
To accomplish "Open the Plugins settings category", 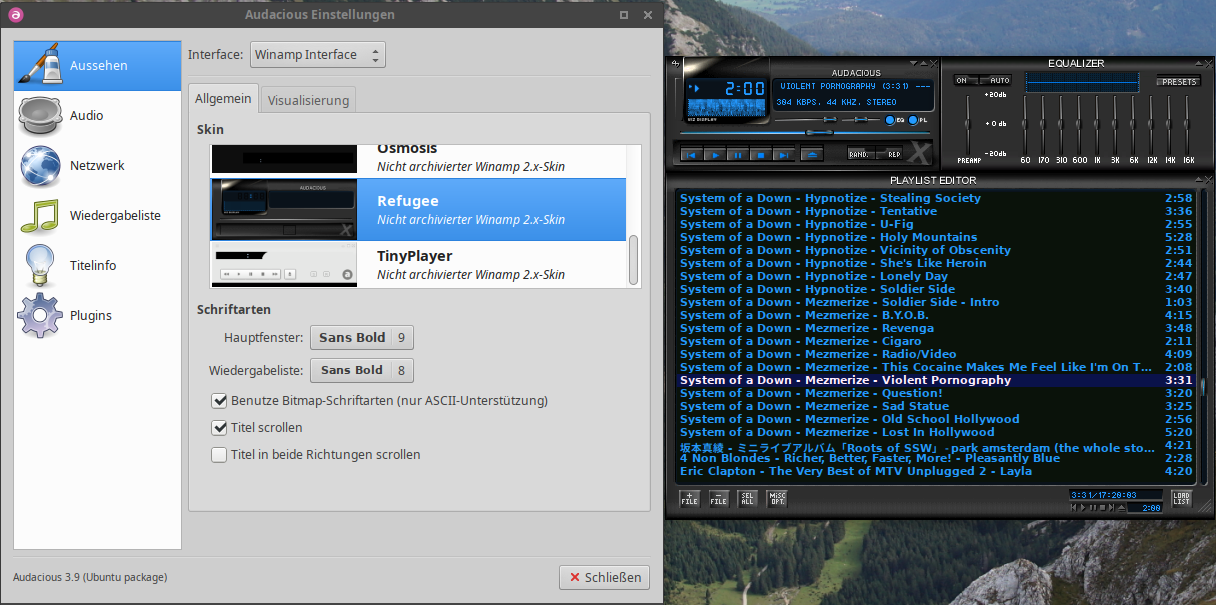I will [97, 315].
